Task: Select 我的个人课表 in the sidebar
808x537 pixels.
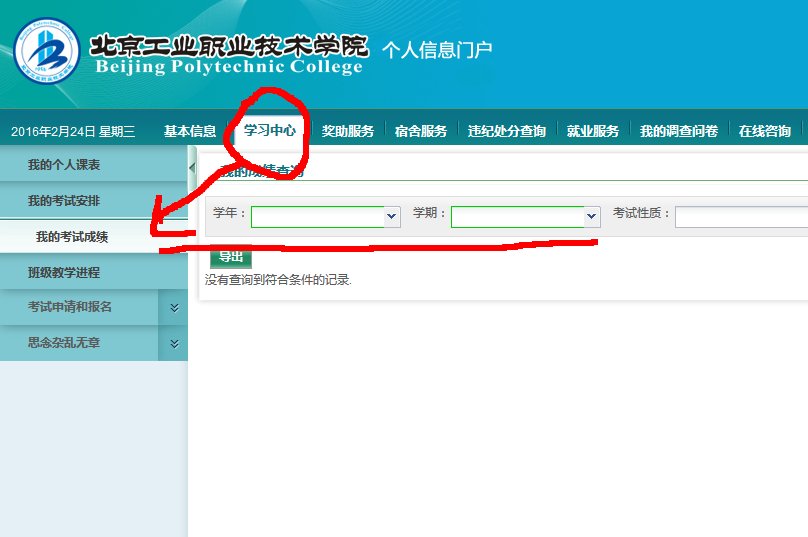Action: pos(94,164)
